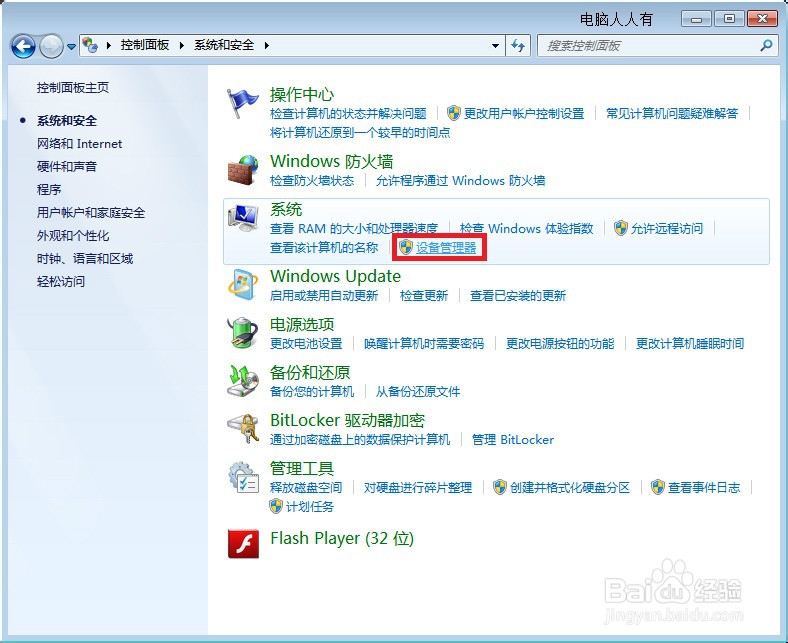Go to 控制面板主页 in sidebar
The image size is (788, 643).
coord(73,87)
